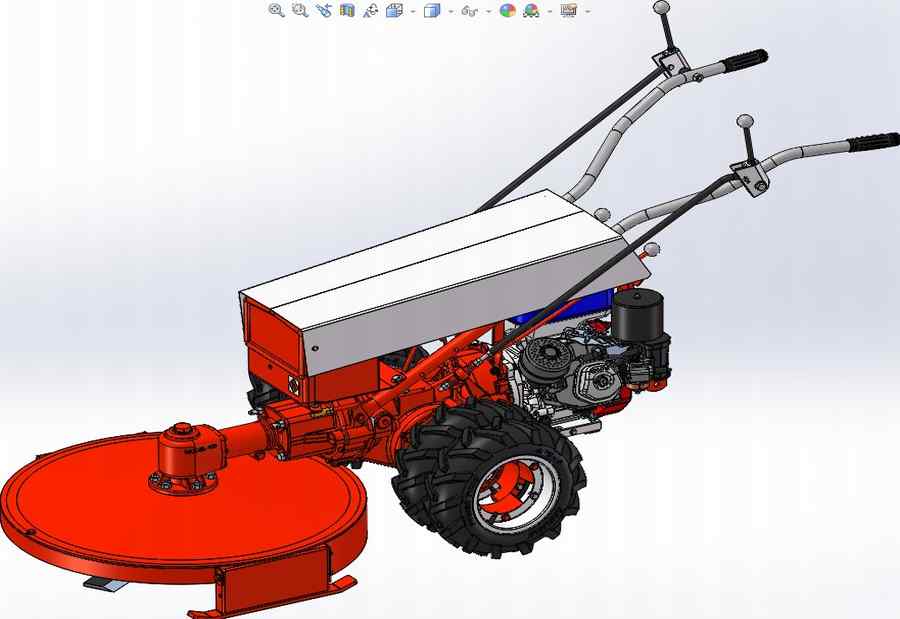Click the Display Style icon
The width and height of the screenshot is (900, 619).
(432, 10)
